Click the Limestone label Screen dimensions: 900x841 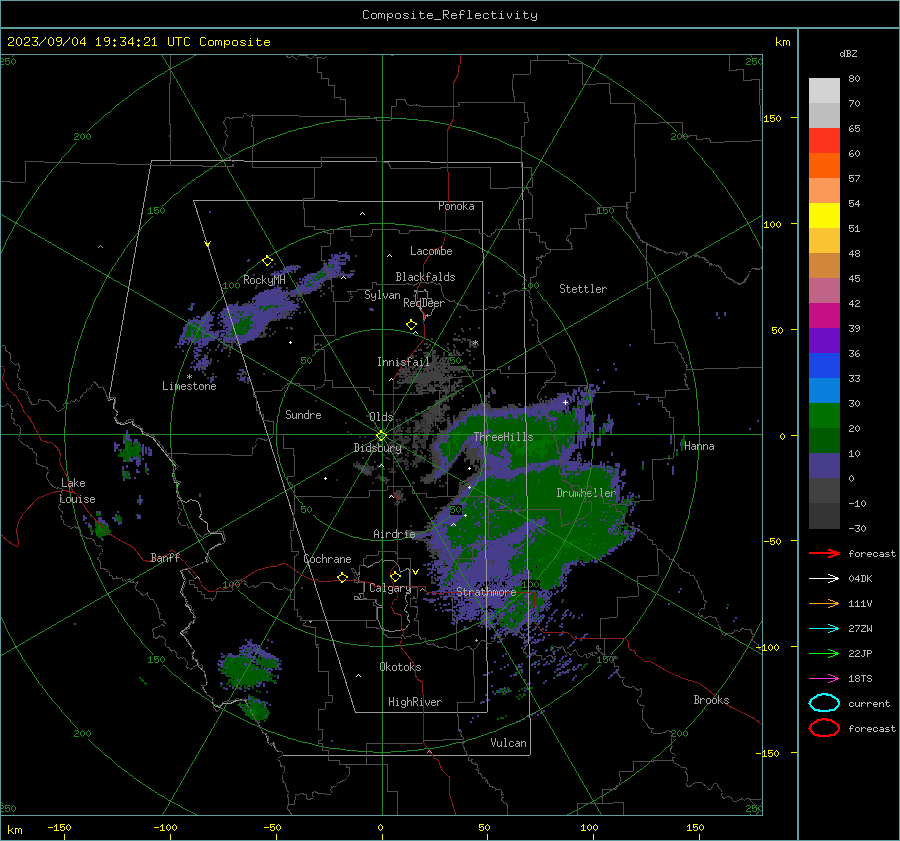click(x=189, y=386)
